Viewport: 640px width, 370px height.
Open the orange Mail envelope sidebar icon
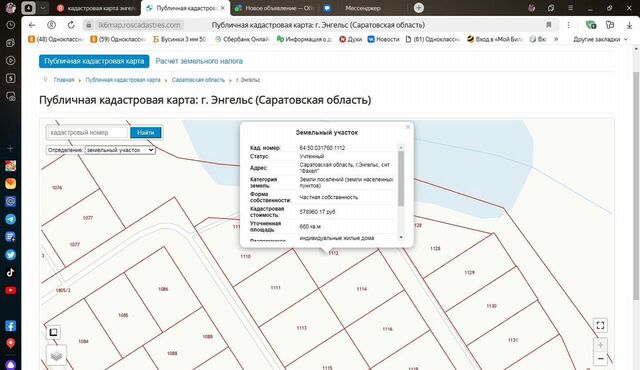(x=11, y=184)
